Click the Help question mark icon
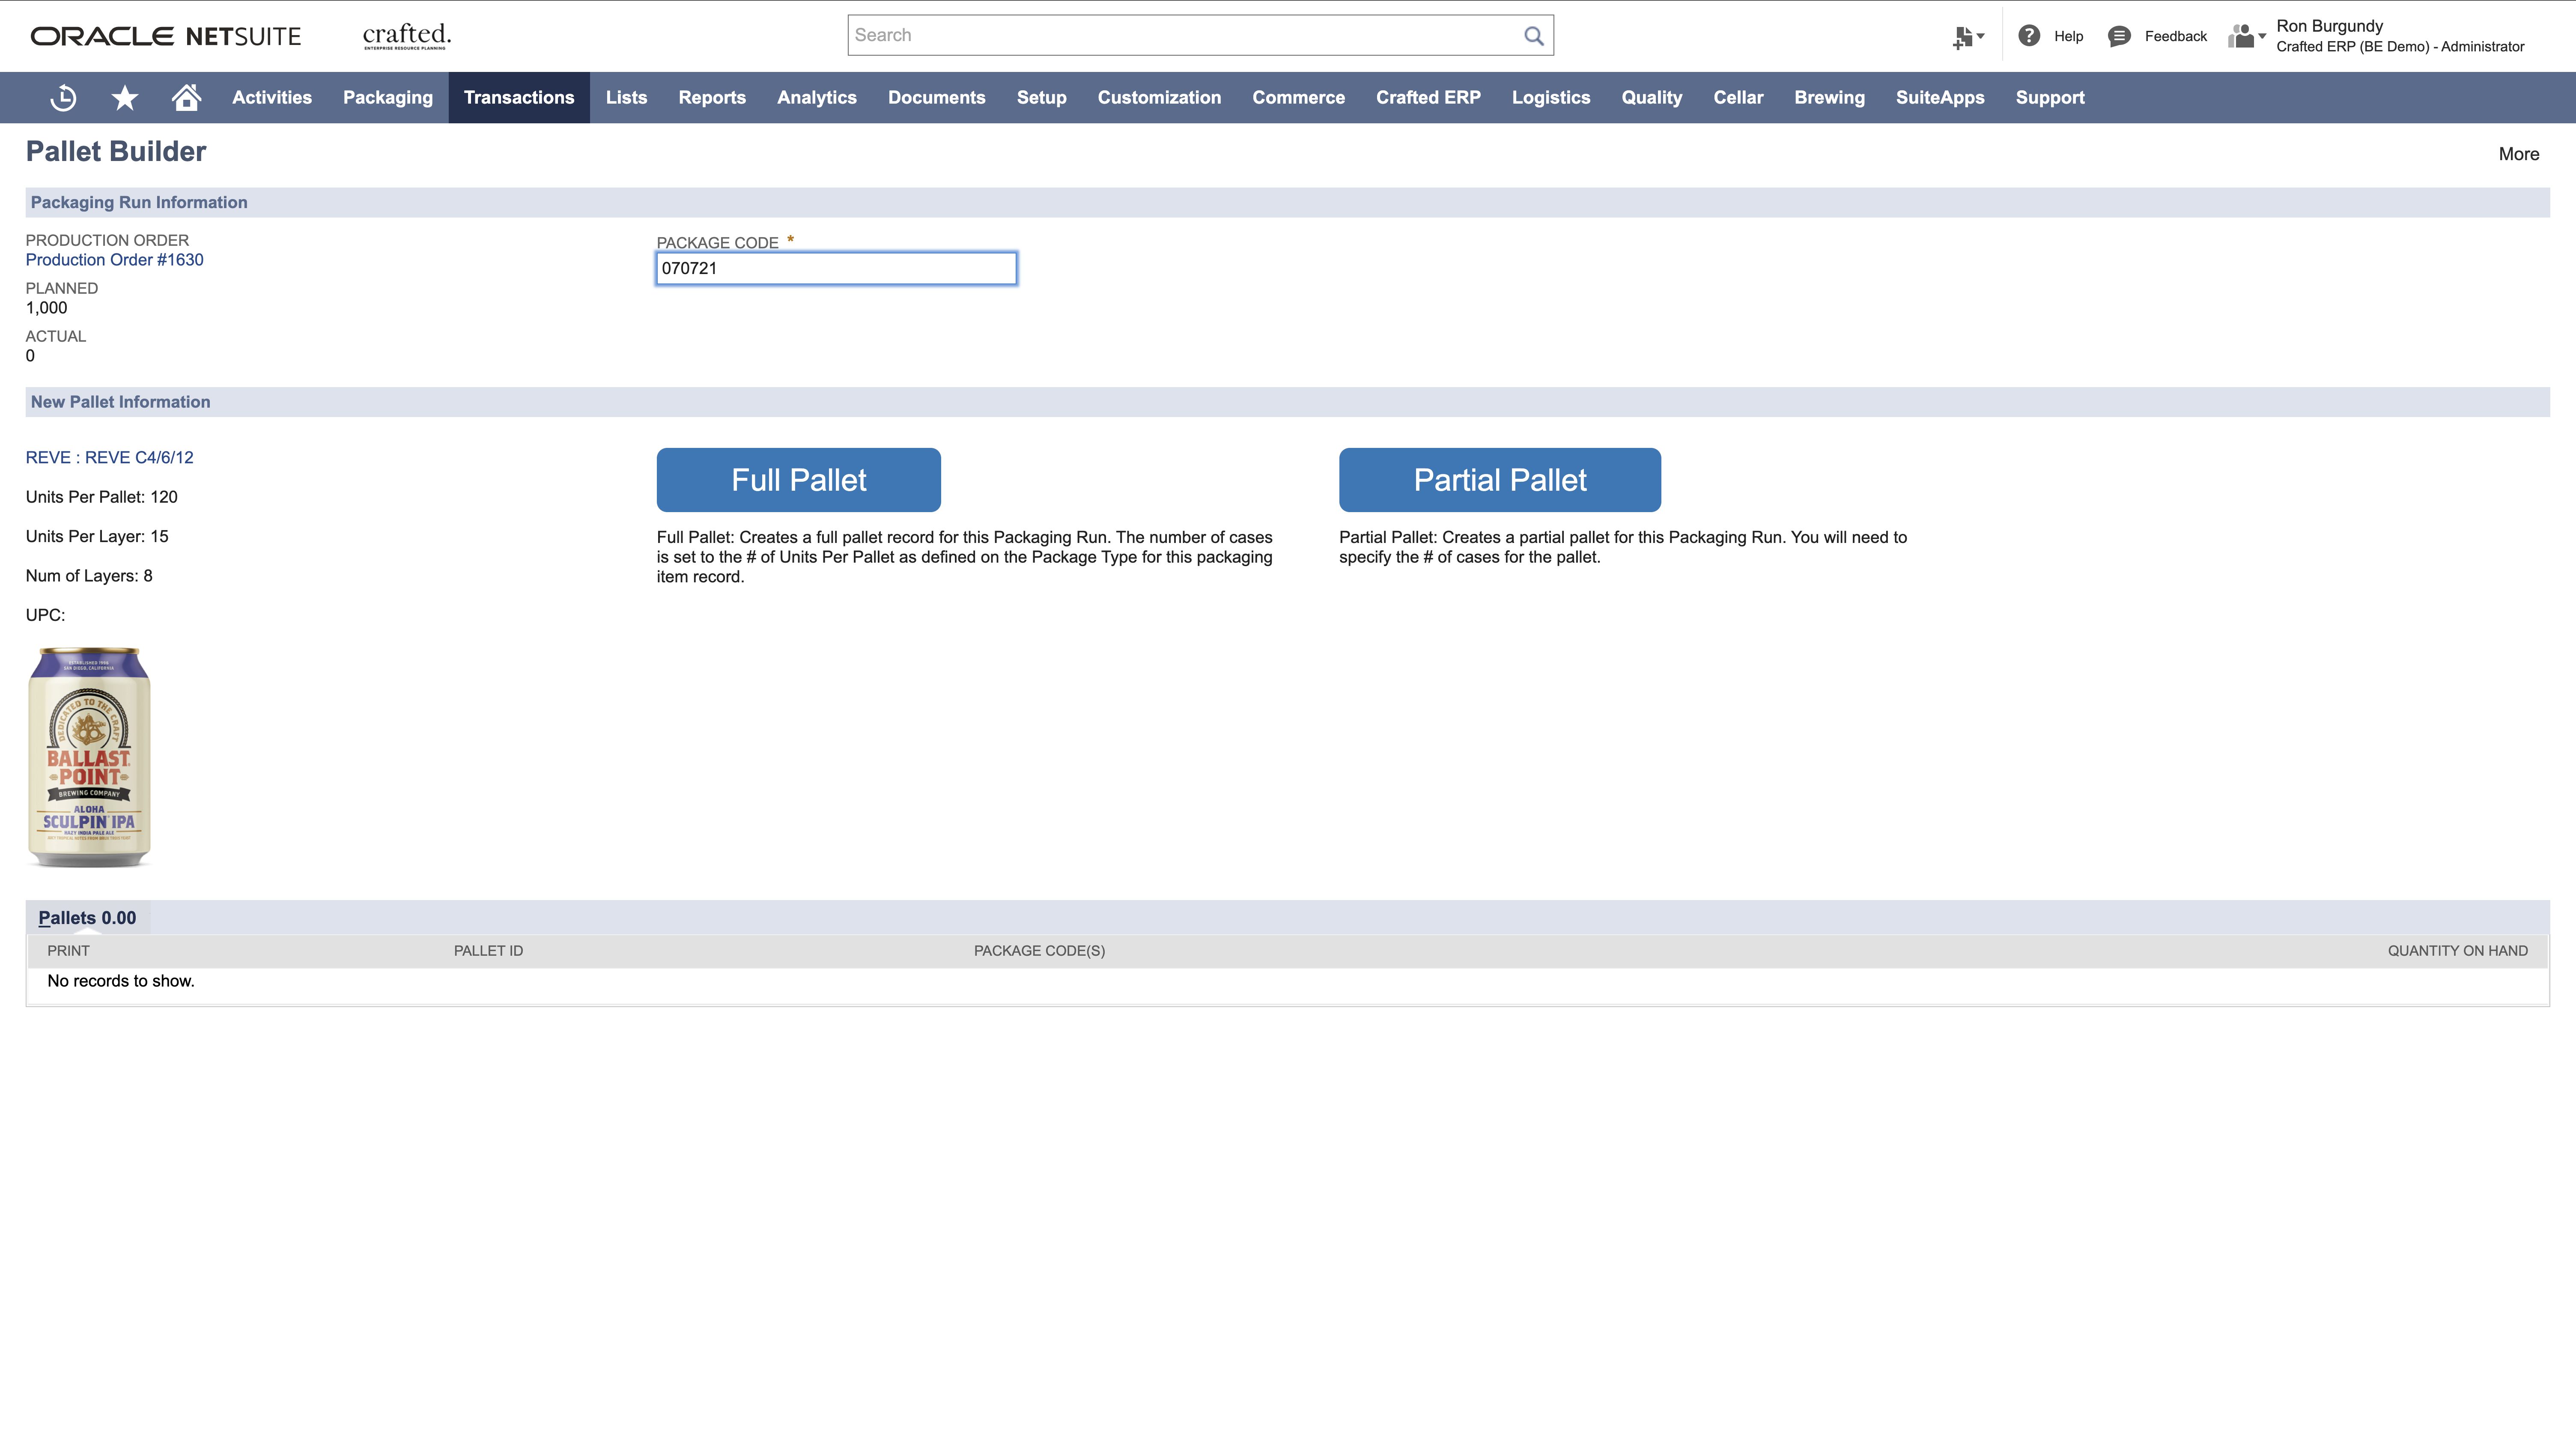The width and height of the screenshot is (2576, 1449). pyautogui.click(x=2029, y=36)
